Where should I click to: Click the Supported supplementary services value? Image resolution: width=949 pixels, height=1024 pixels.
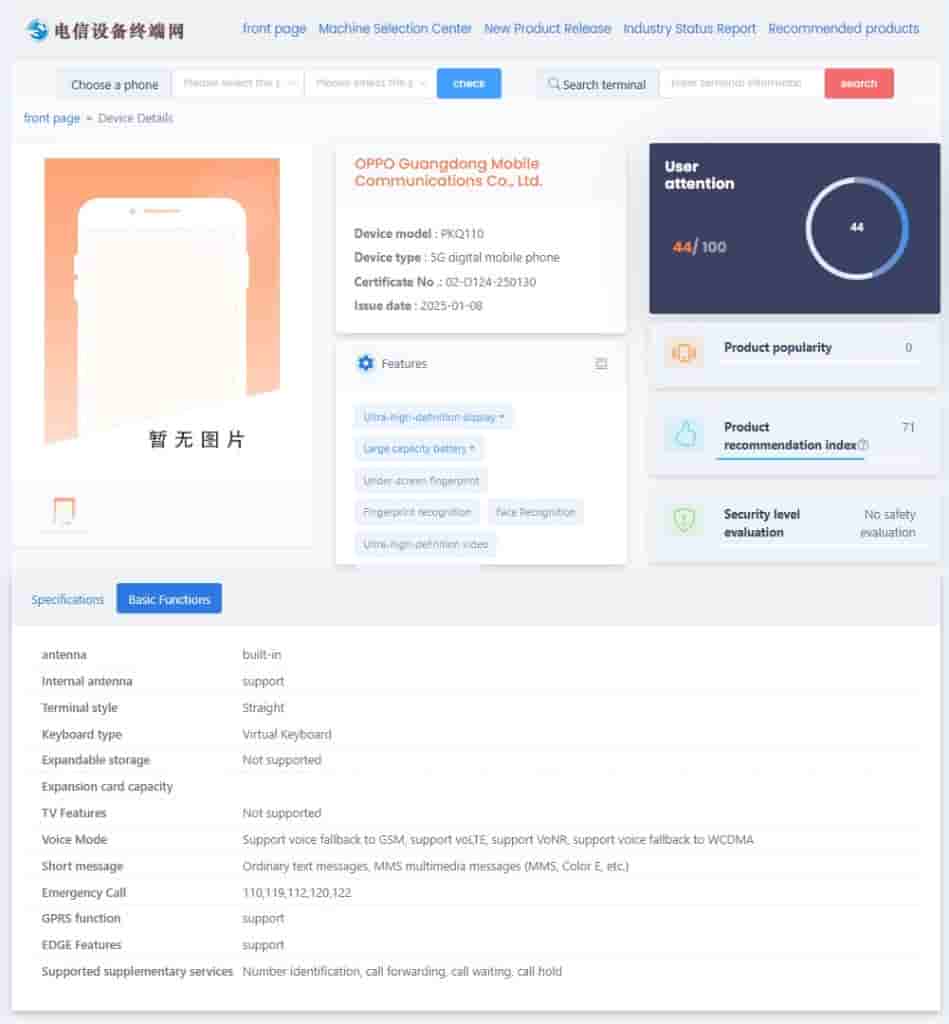[x=402, y=971]
